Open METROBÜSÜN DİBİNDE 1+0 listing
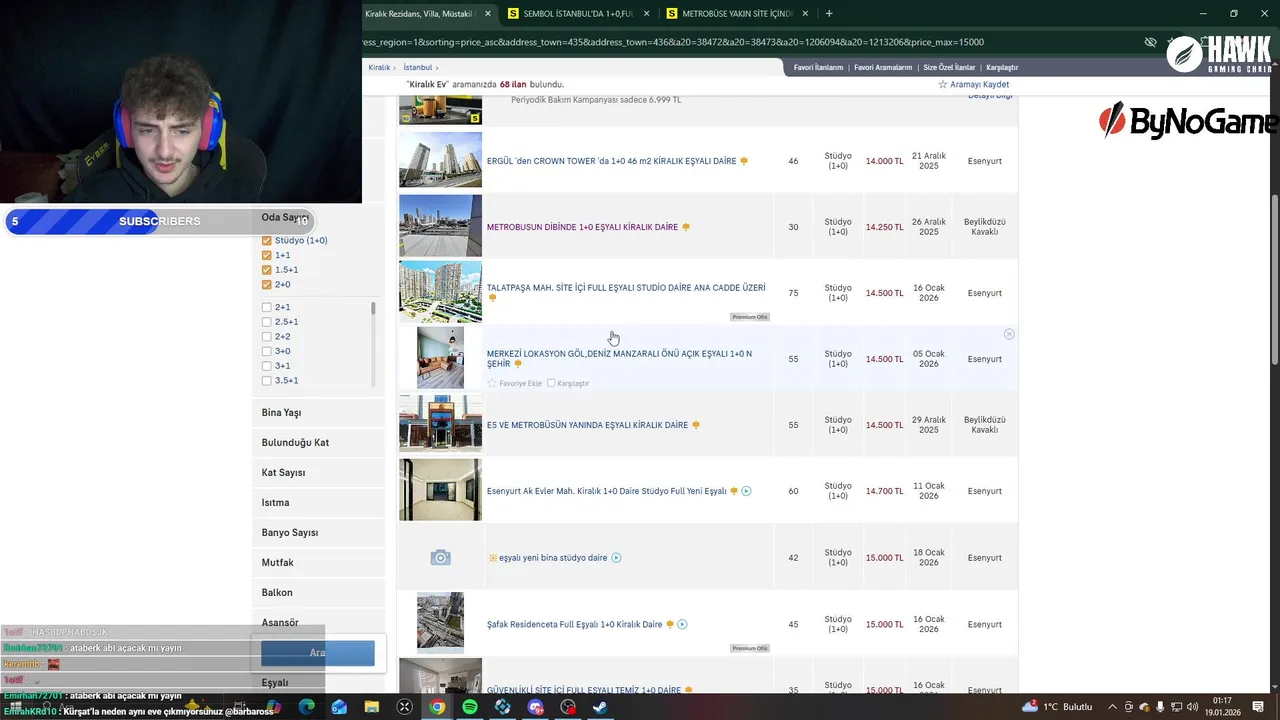Screen dimensions: 1280x720 (x=582, y=227)
